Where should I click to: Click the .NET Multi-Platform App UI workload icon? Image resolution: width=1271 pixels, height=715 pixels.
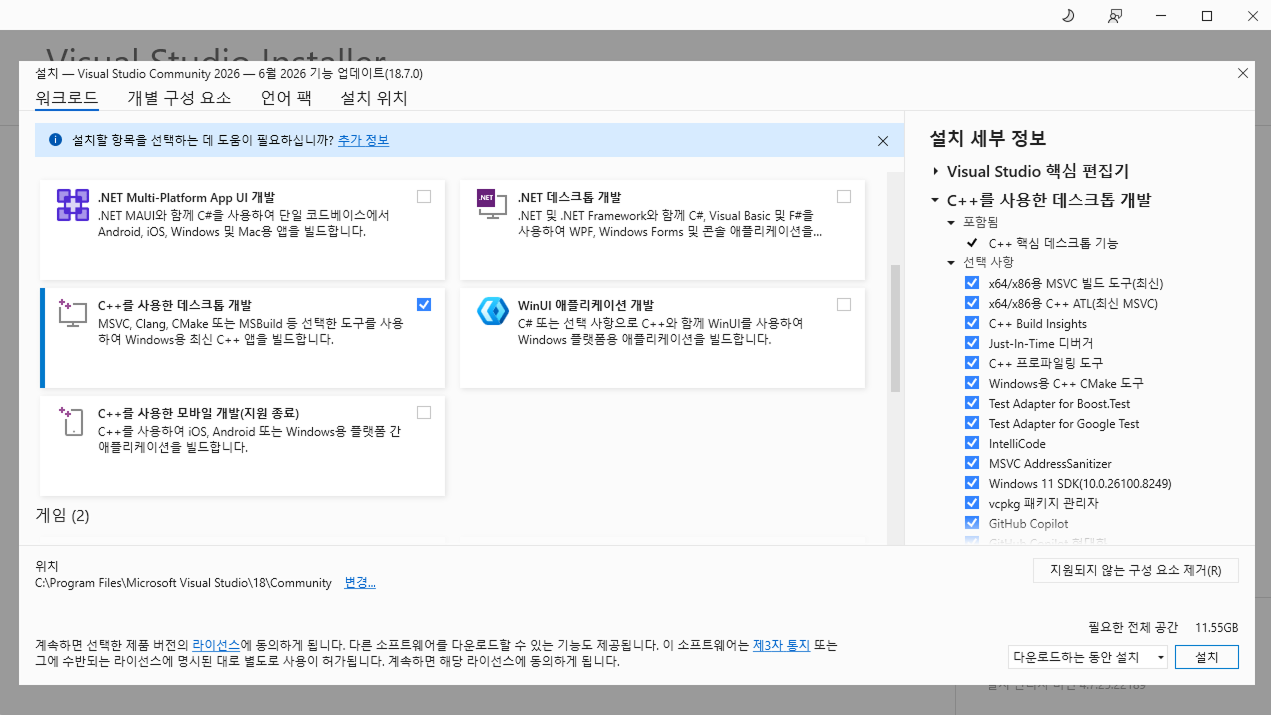coord(73,205)
